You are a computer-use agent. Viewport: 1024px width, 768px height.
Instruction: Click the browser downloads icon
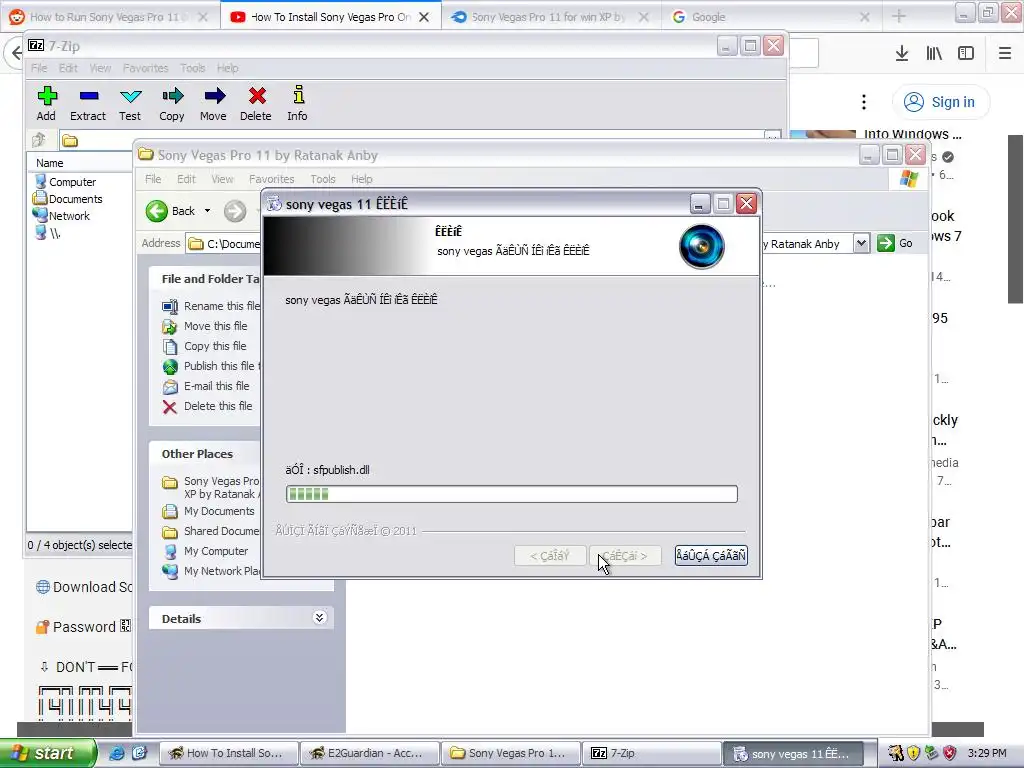tap(902, 54)
